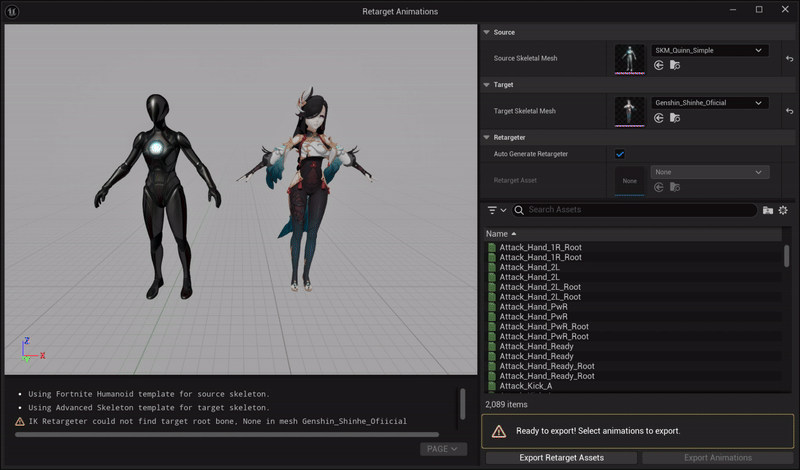The image size is (800, 470).
Task: Click the 2,089 items count text
Action: click(x=506, y=405)
